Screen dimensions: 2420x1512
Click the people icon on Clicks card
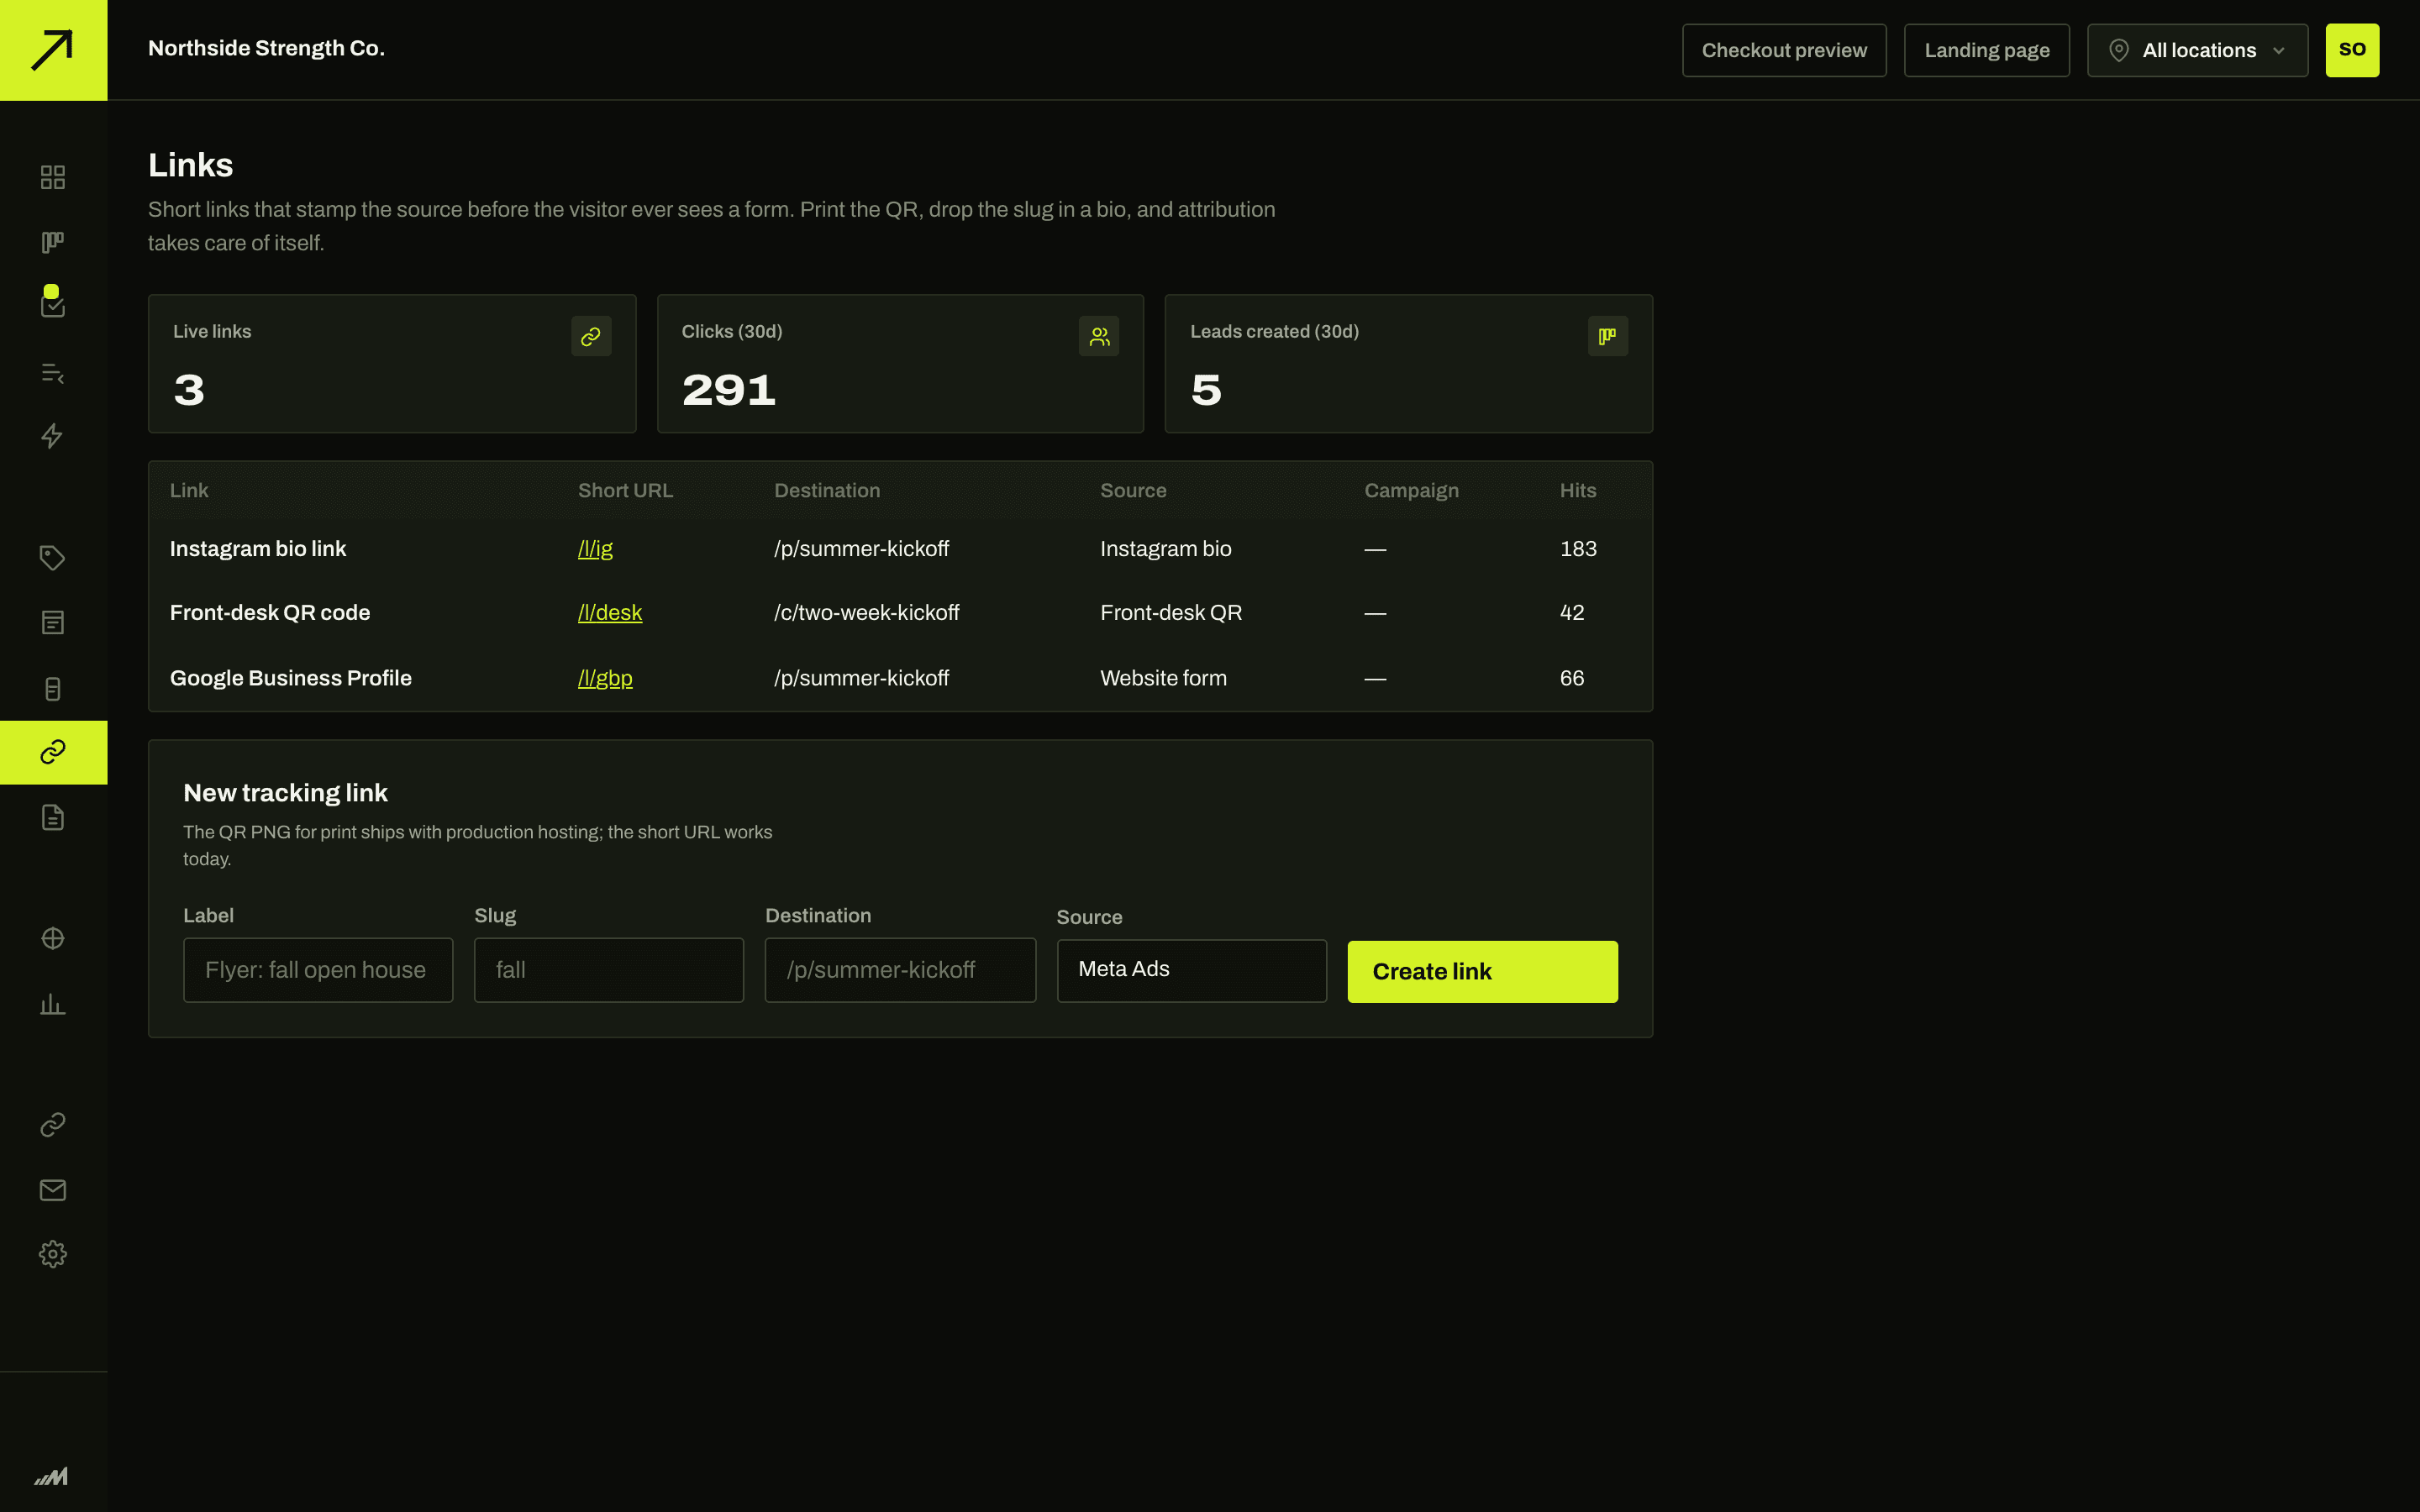point(1099,336)
